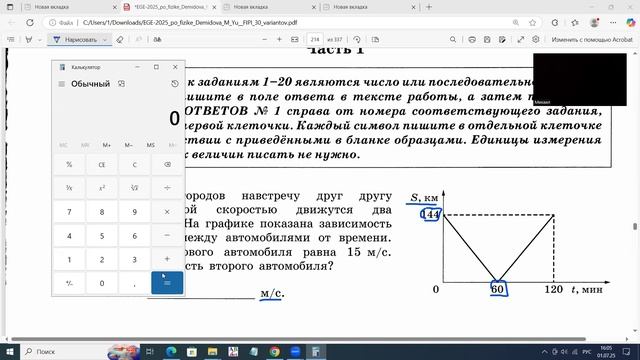Click the MS memory store button
640x360 pixels.
pos(151,145)
